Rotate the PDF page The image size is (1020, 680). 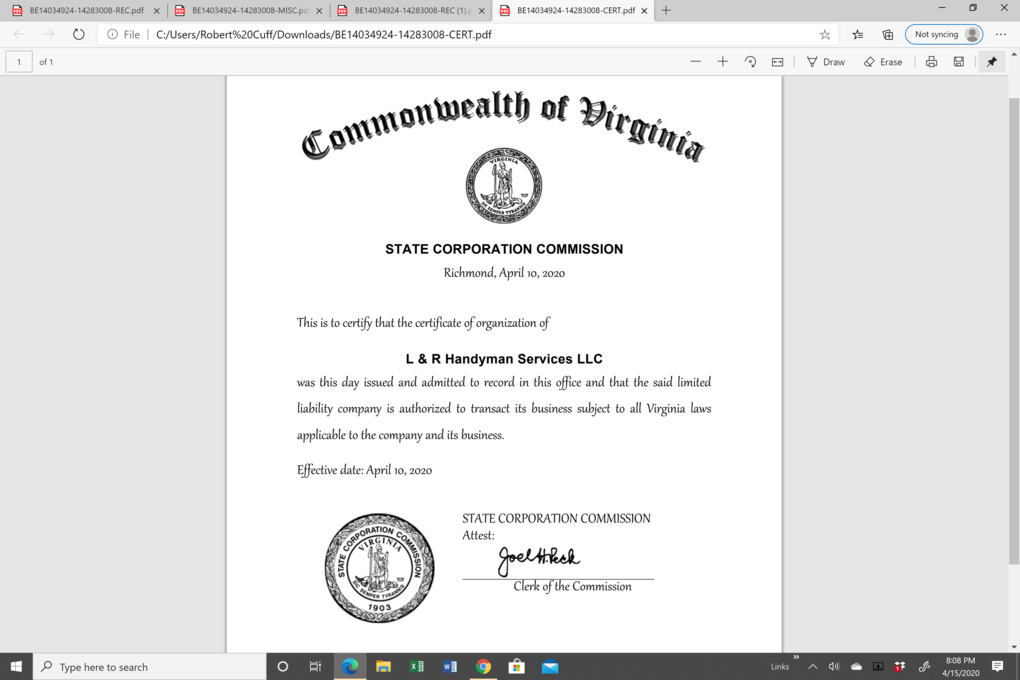pyautogui.click(x=749, y=61)
